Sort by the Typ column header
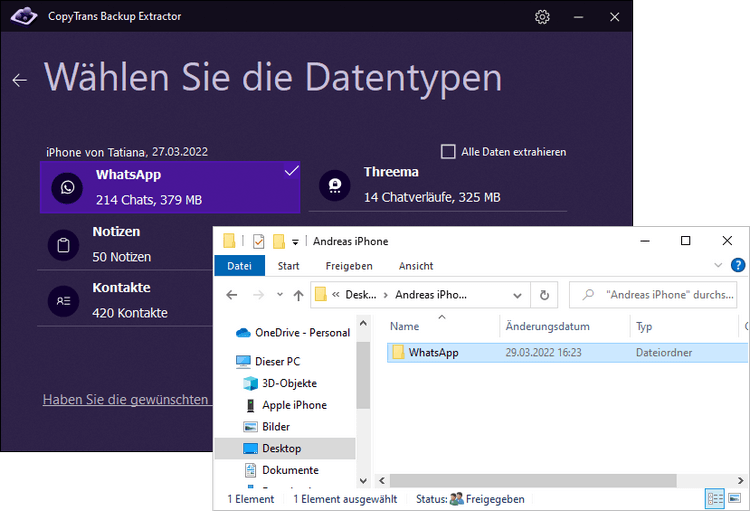 [x=644, y=326]
